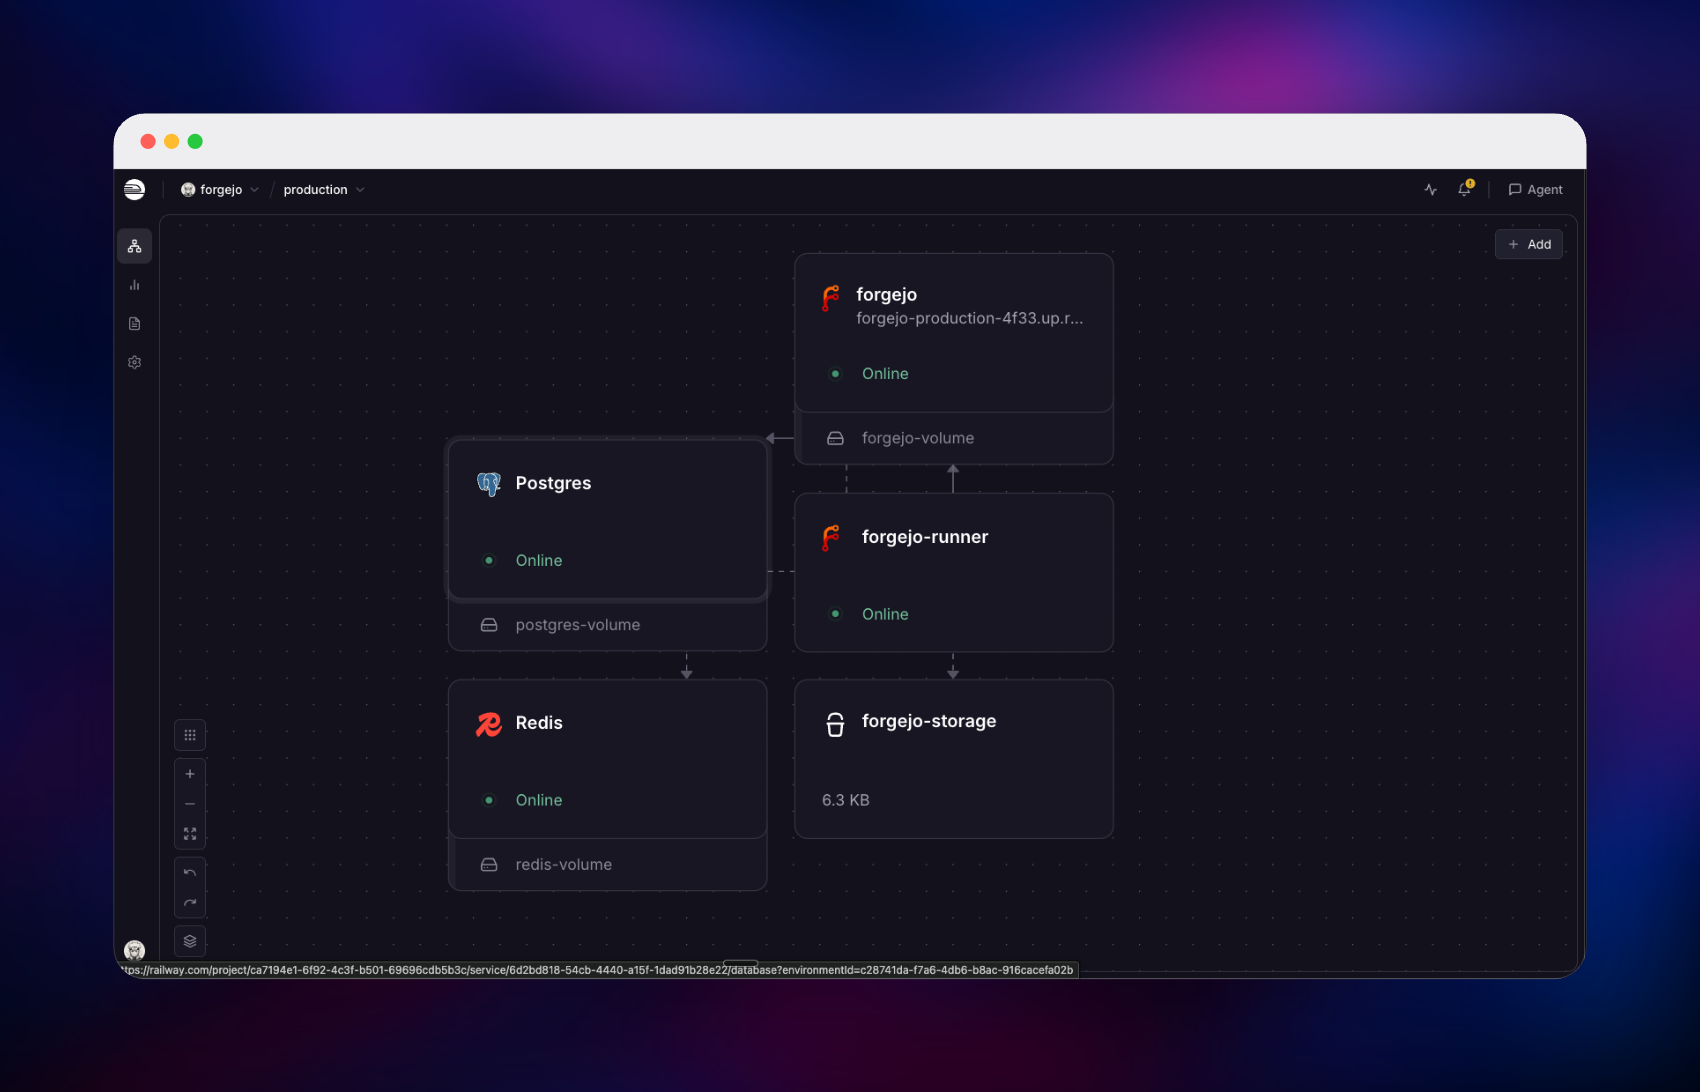Open the activity pulse icon
This screenshot has height=1092, width=1700.
click(1431, 189)
